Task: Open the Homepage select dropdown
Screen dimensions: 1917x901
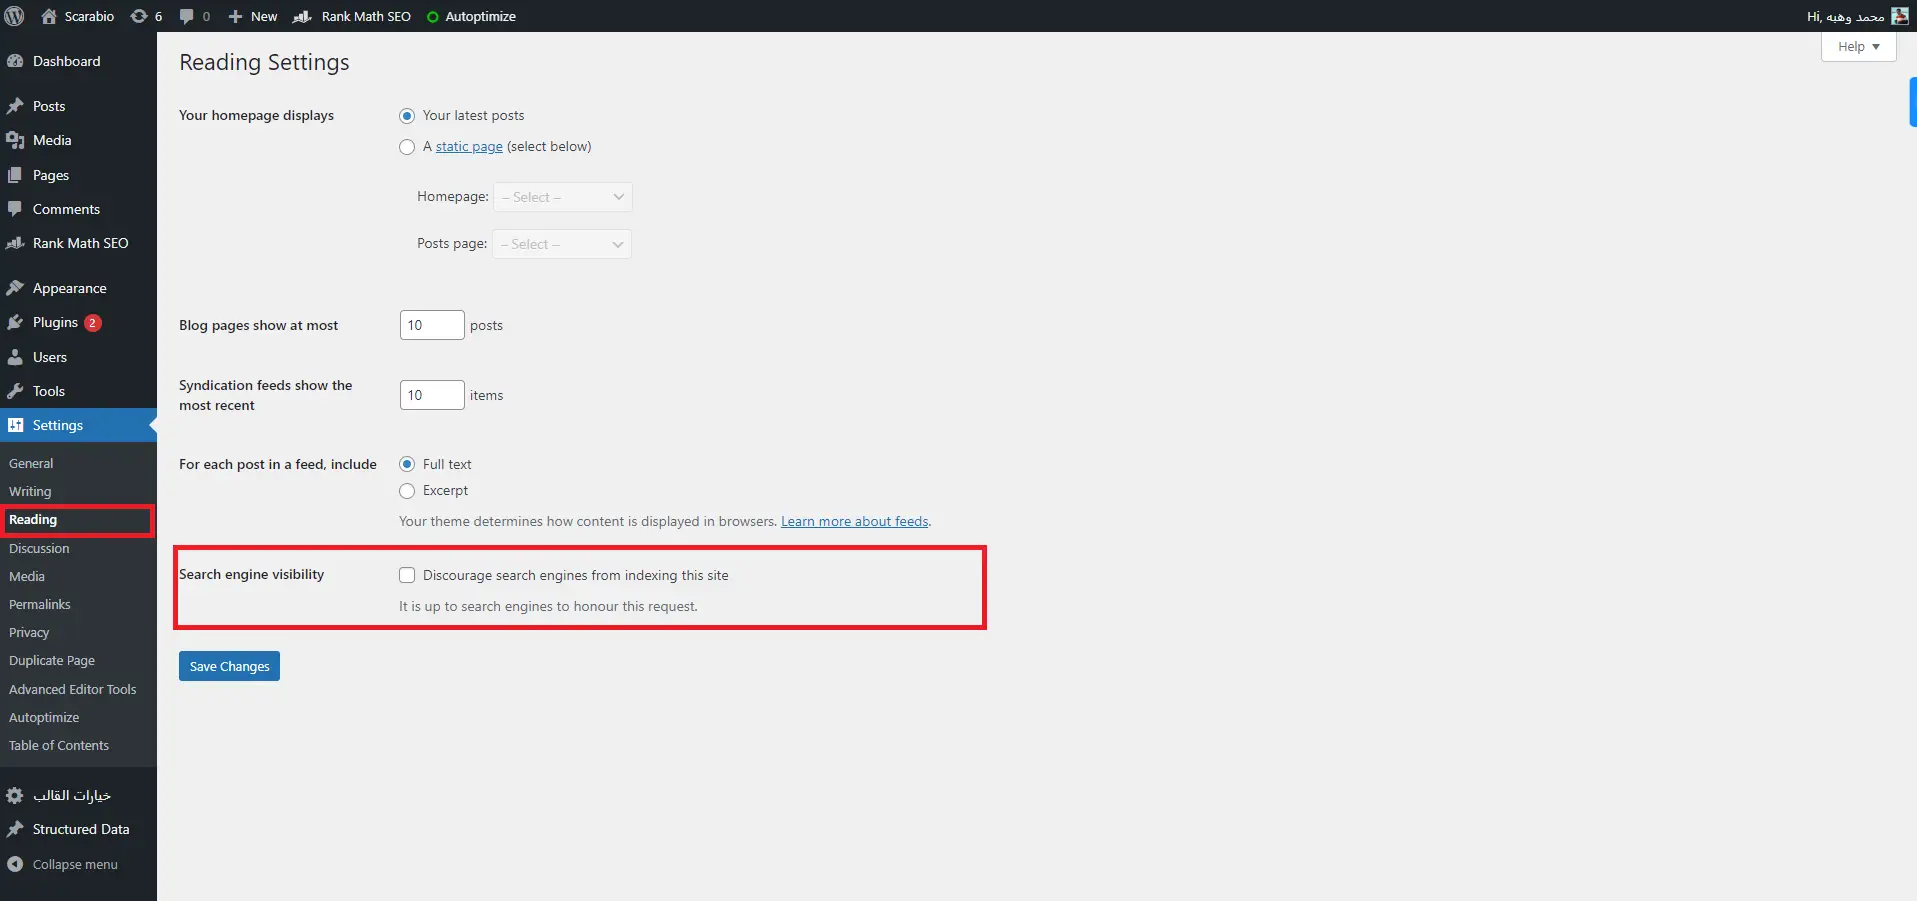Action: pos(562,197)
